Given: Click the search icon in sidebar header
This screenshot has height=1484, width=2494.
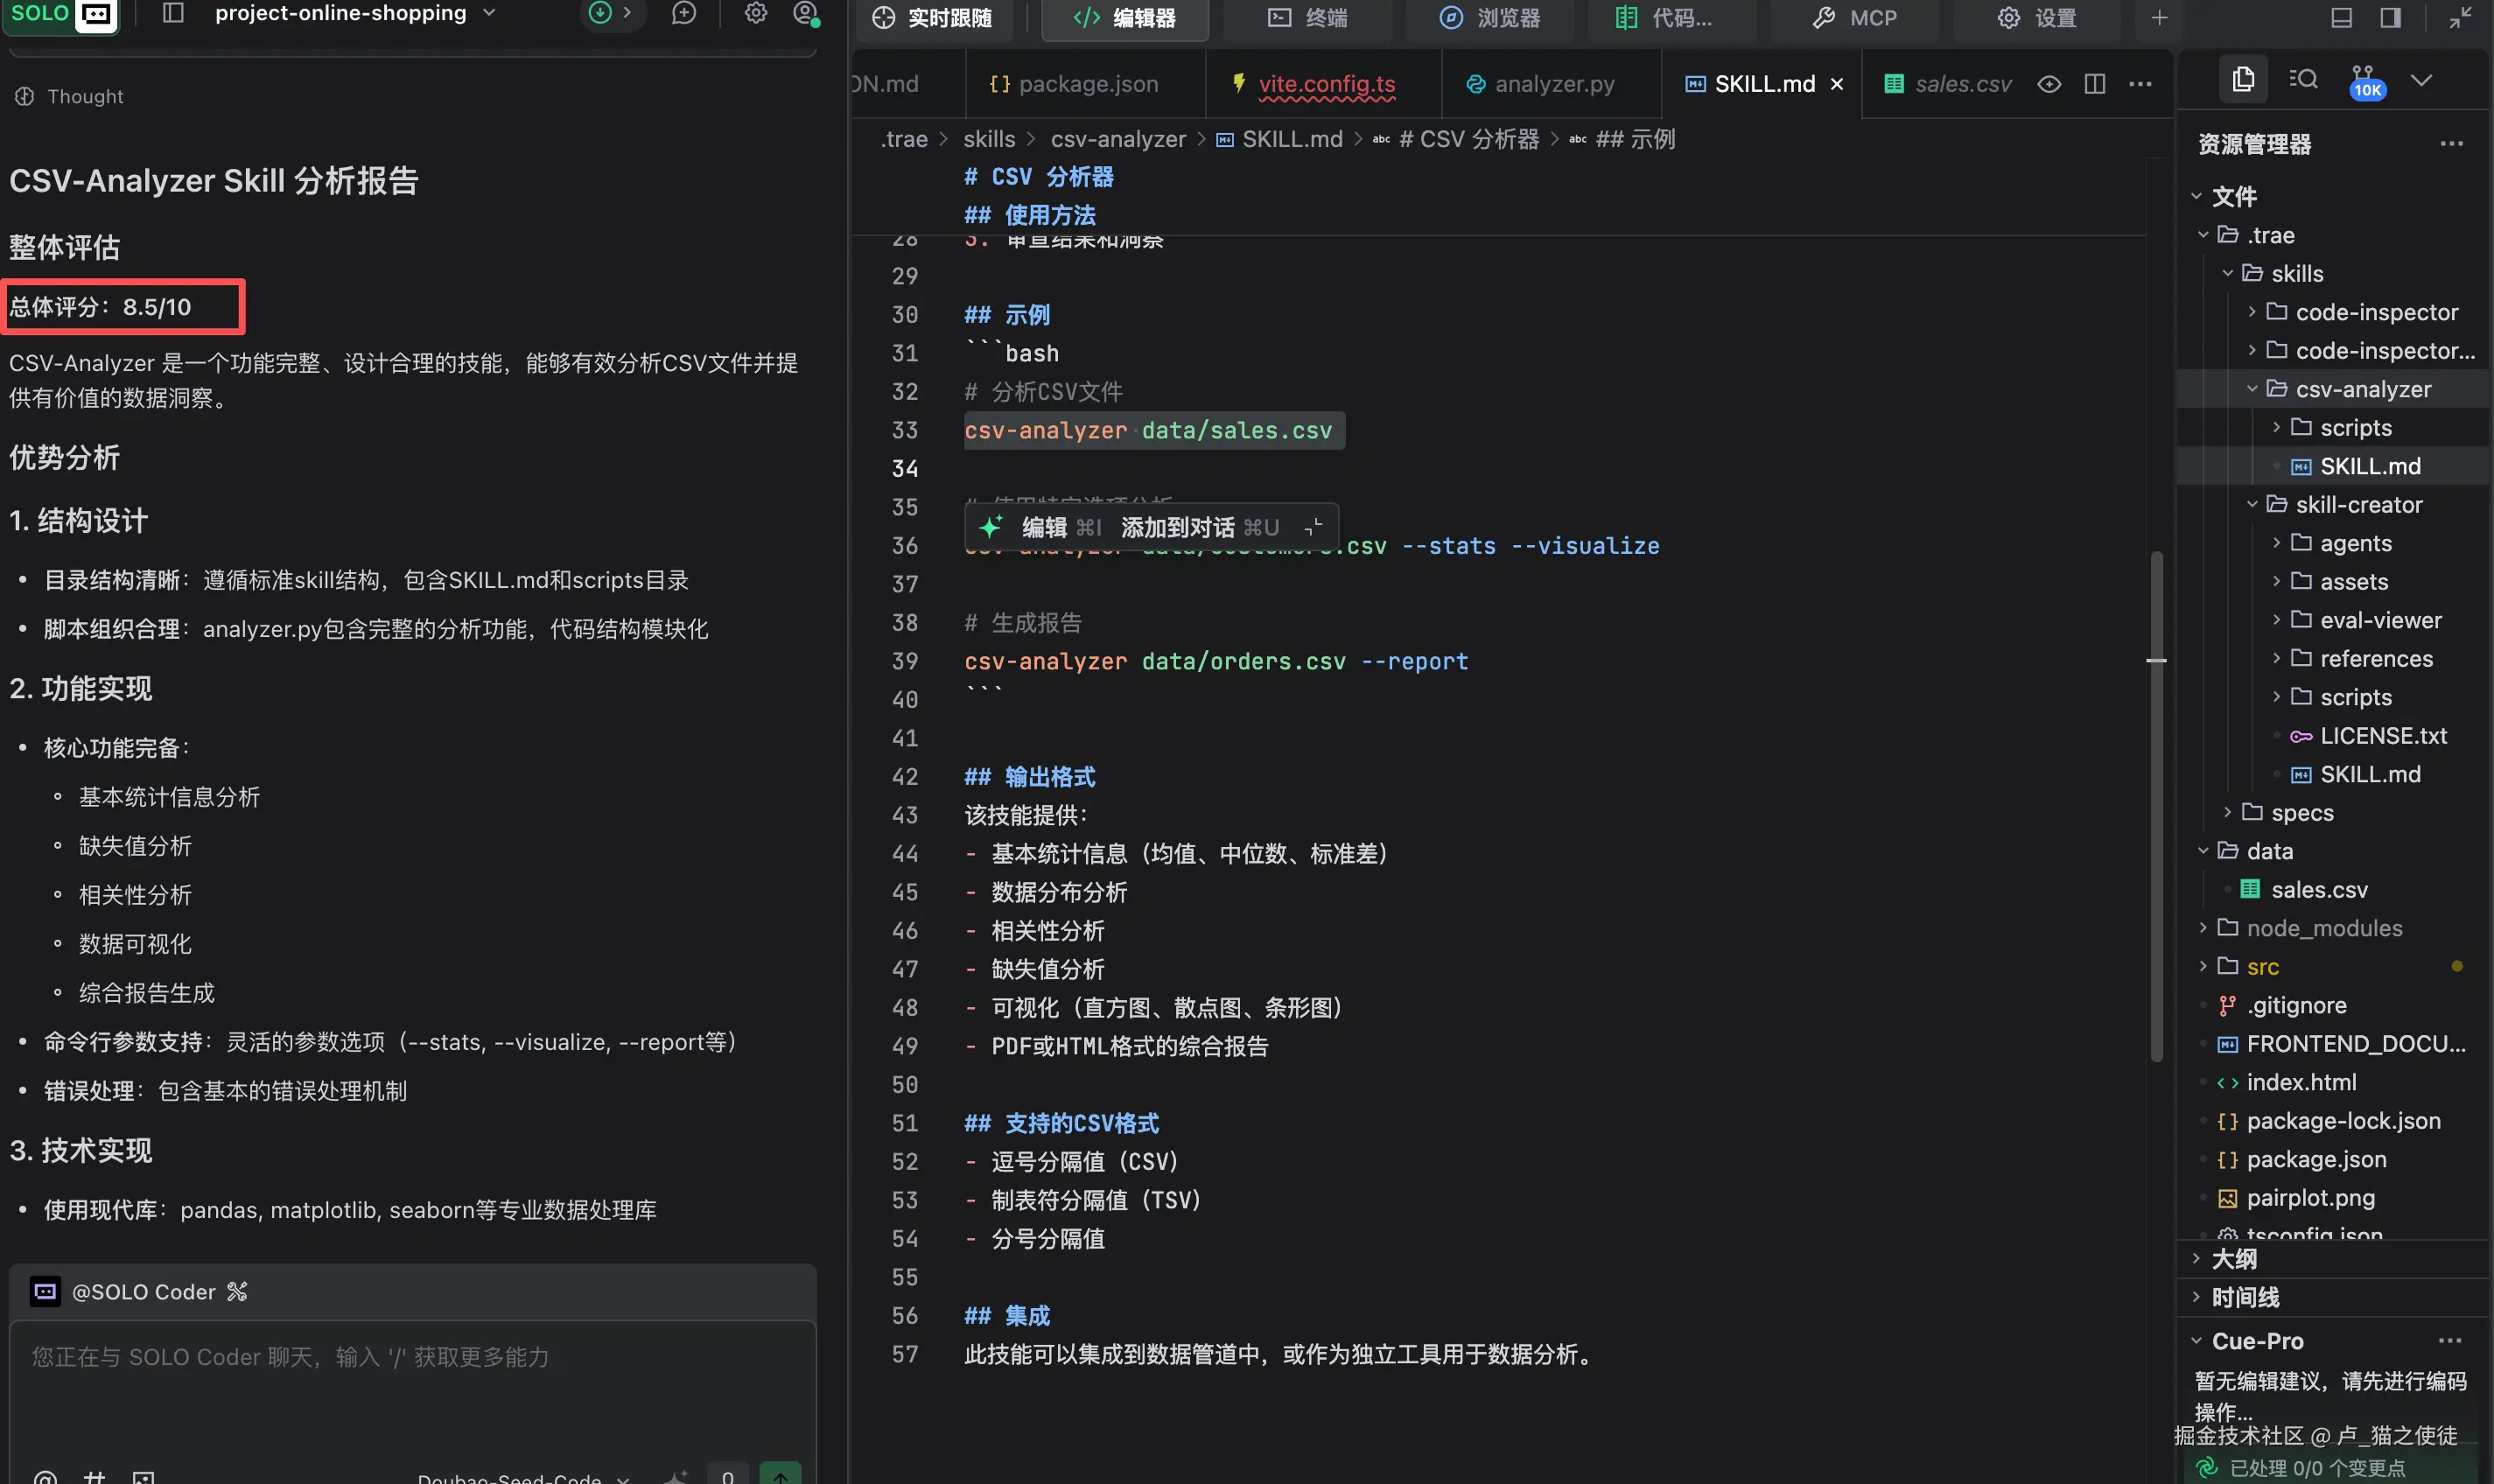Looking at the screenshot, I should pos(2303,80).
